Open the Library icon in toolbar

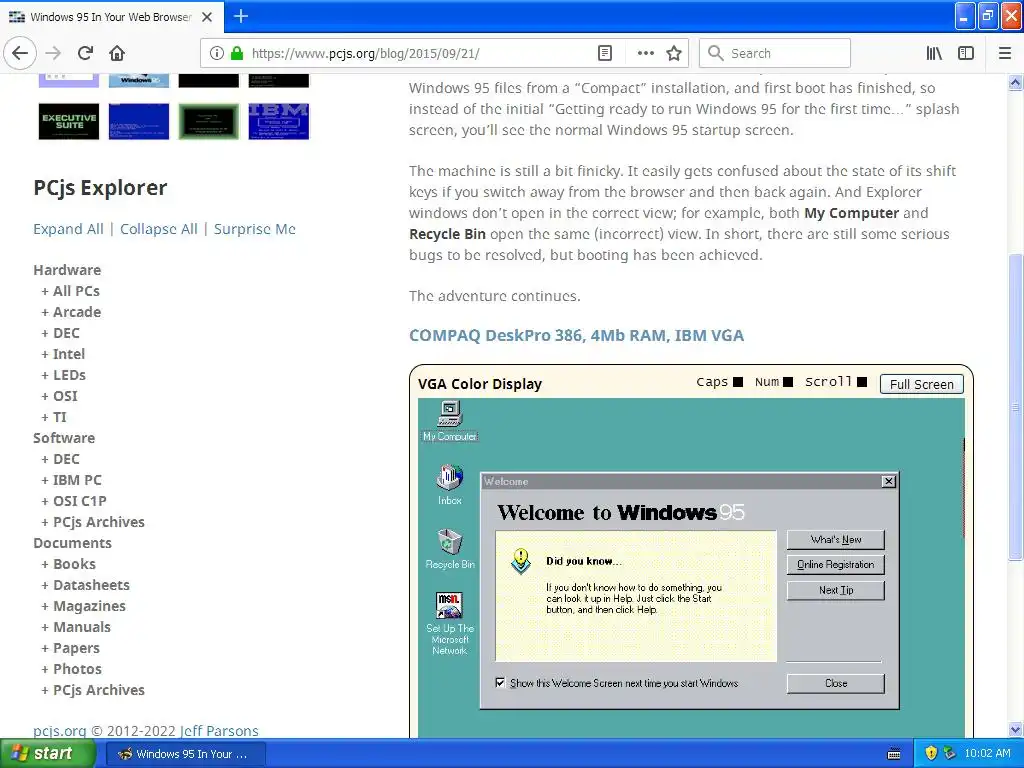pyautogui.click(x=934, y=53)
